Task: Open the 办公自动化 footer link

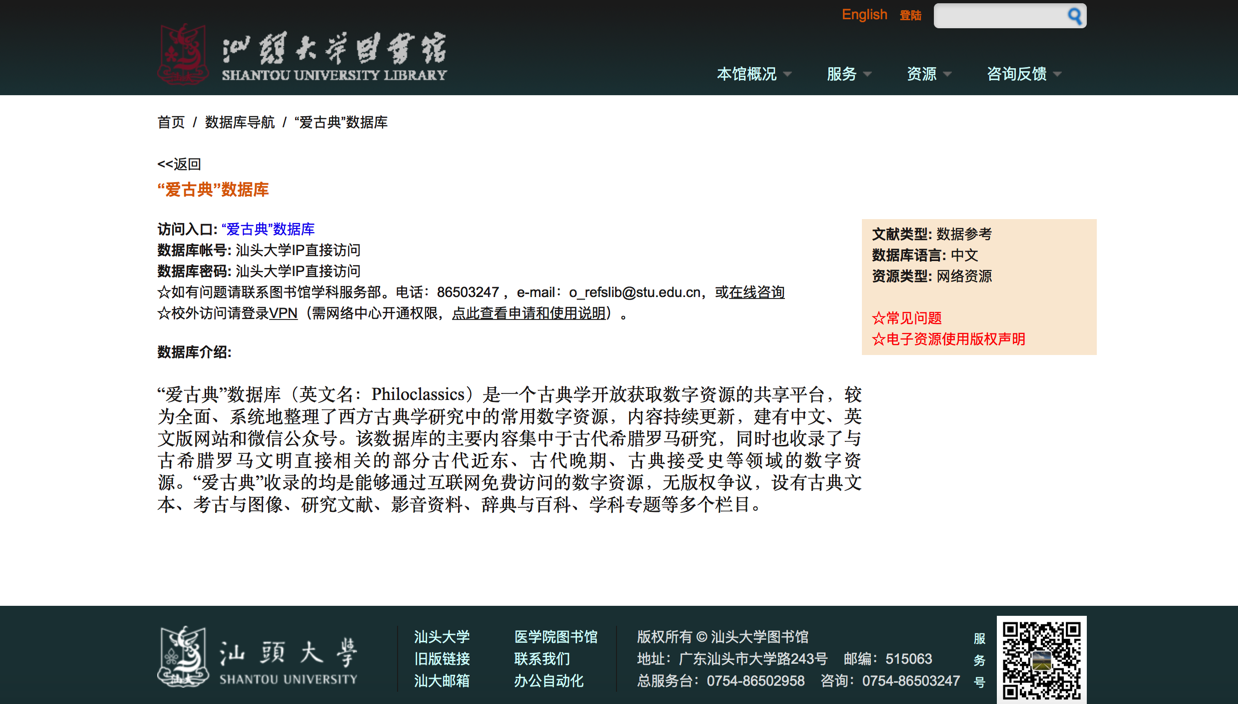Action: (x=549, y=681)
